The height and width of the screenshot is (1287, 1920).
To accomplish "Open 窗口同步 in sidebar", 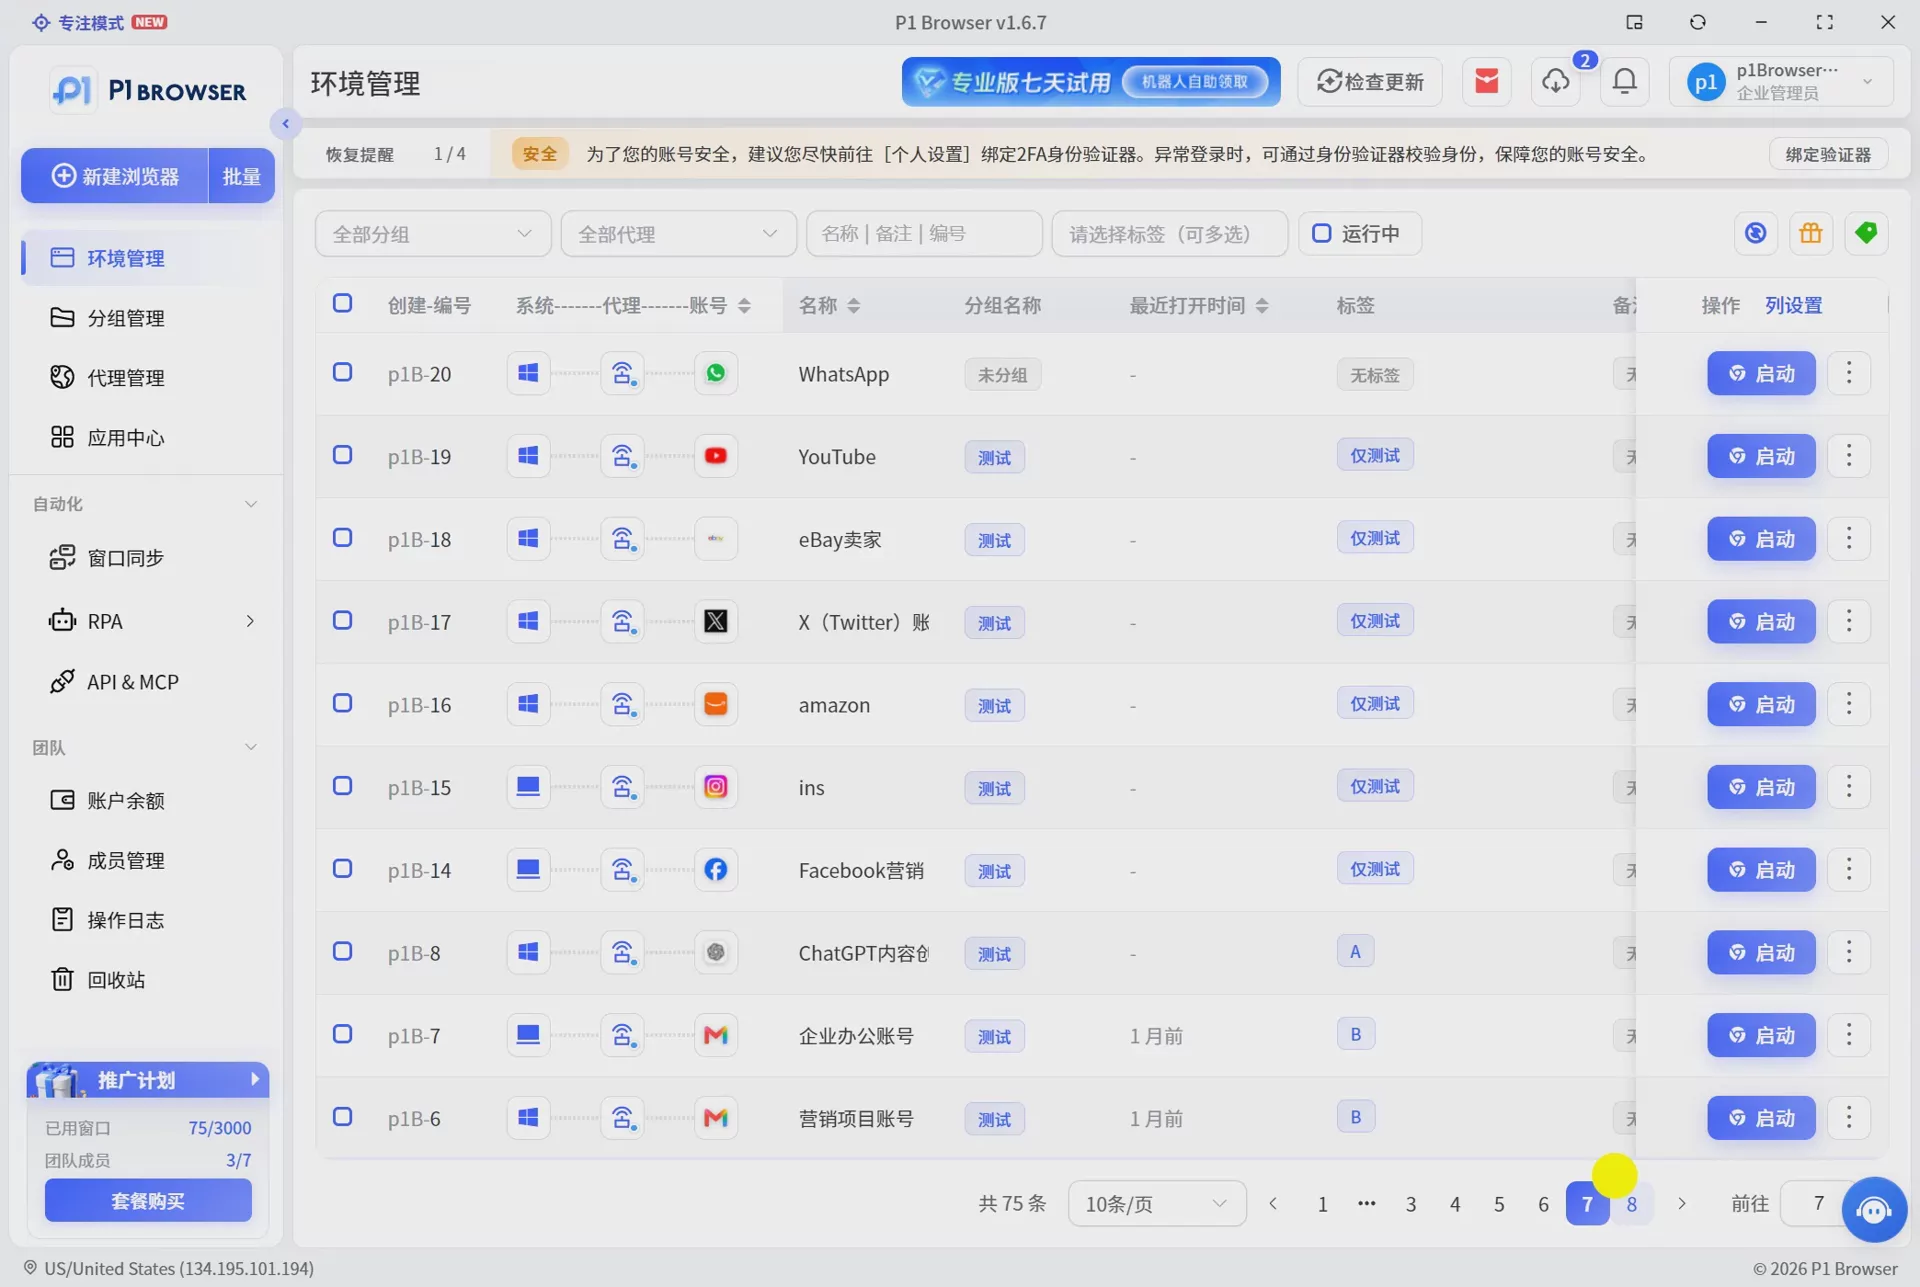I will pyautogui.click(x=126, y=558).
